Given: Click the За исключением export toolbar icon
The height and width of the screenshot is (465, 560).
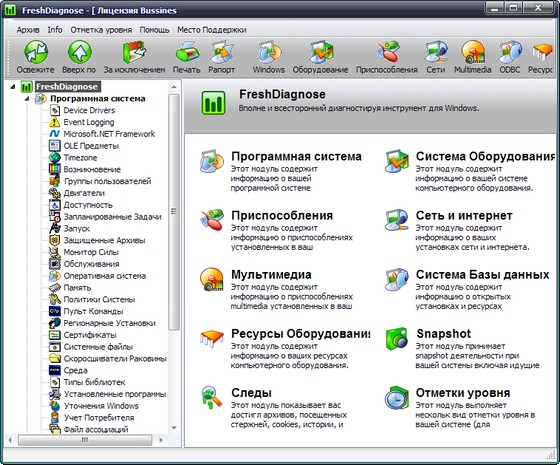Looking at the screenshot, I should coord(134,52).
